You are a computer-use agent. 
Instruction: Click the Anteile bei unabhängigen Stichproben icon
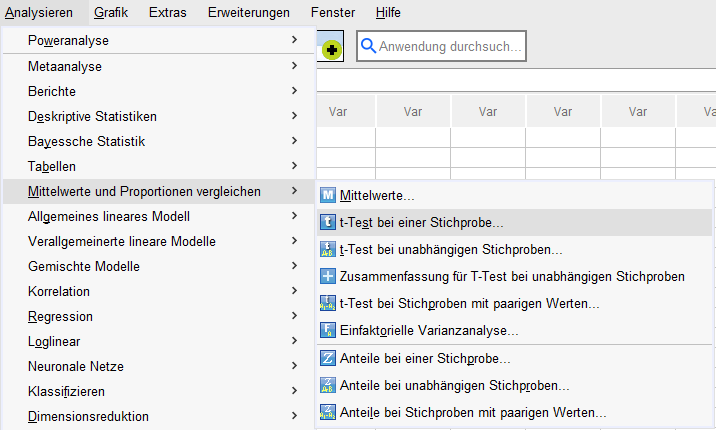pyautogui.click(x=327, y=385)
